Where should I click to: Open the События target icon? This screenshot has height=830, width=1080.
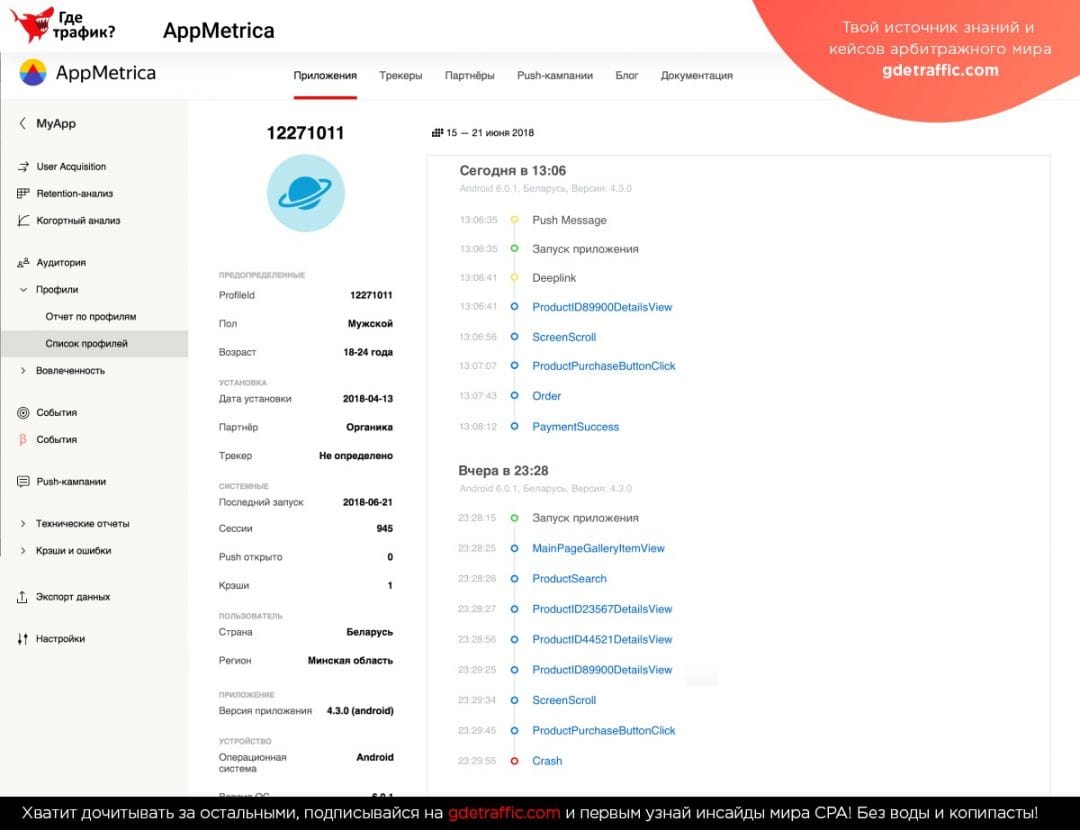coord(23,413)
